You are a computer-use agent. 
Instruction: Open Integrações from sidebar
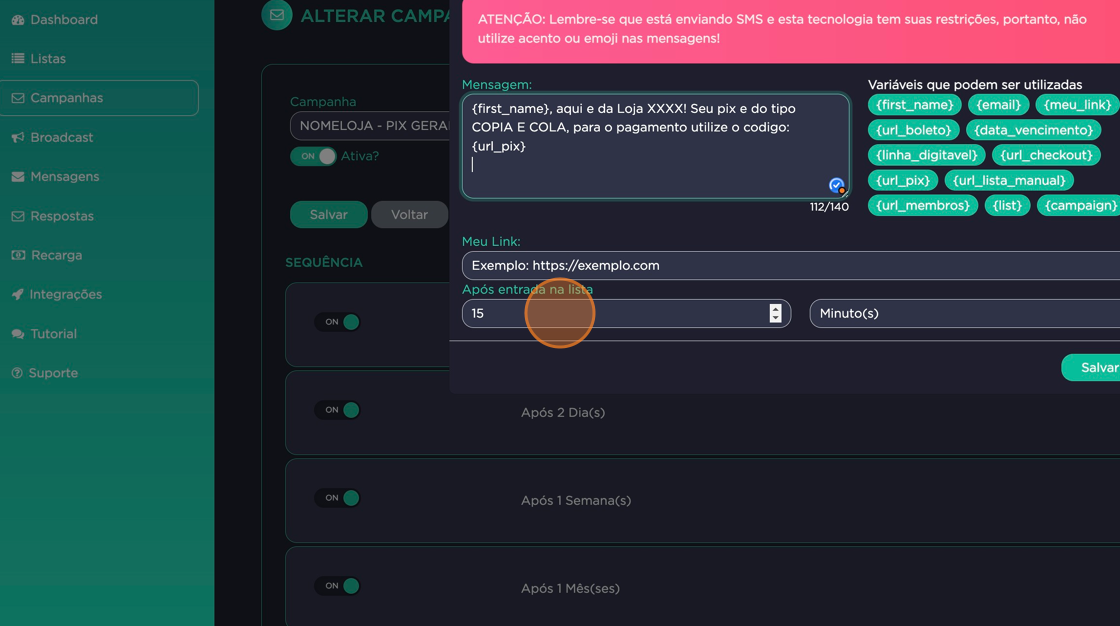(x=56, y=294)
